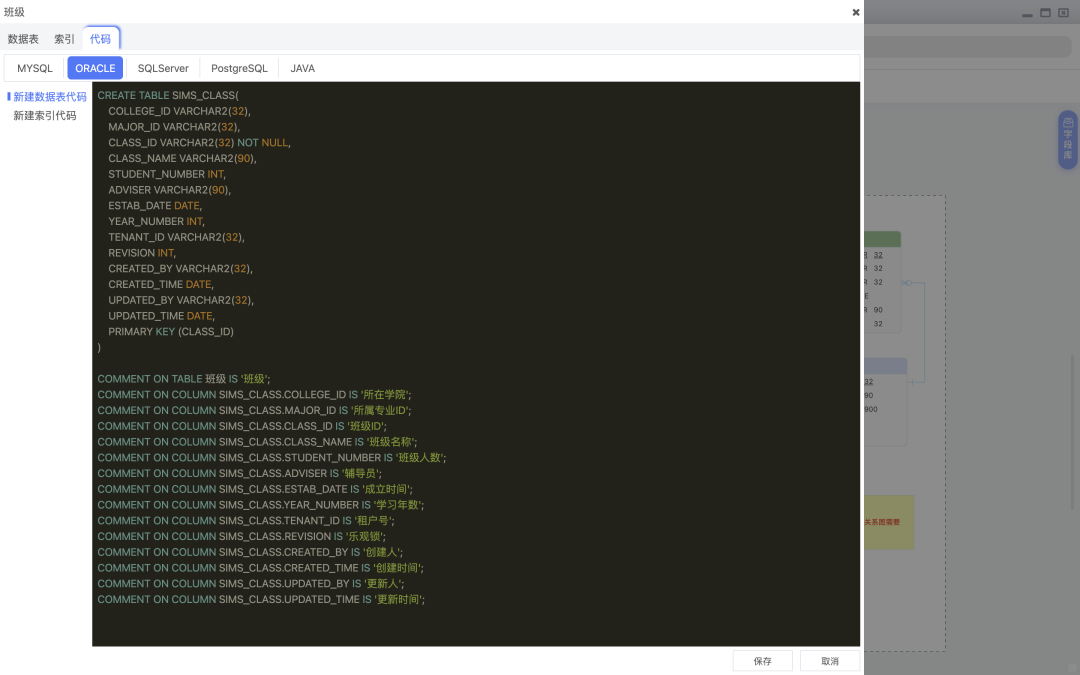Select 新建数据表代码 in the sidebar

(x=47, y=97)
